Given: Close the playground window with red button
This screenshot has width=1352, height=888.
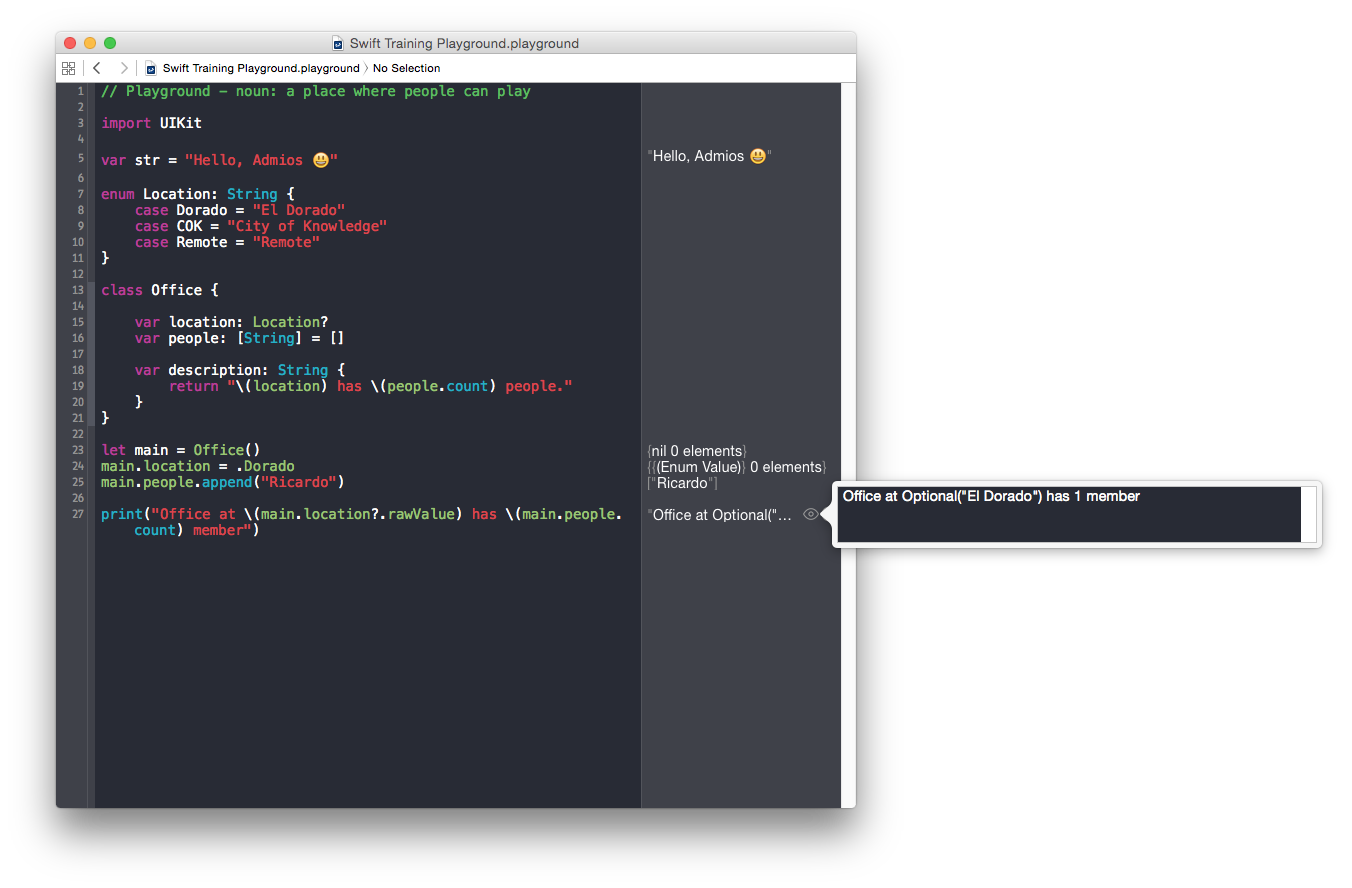Looking at the screenshot, I should [70, 43].
